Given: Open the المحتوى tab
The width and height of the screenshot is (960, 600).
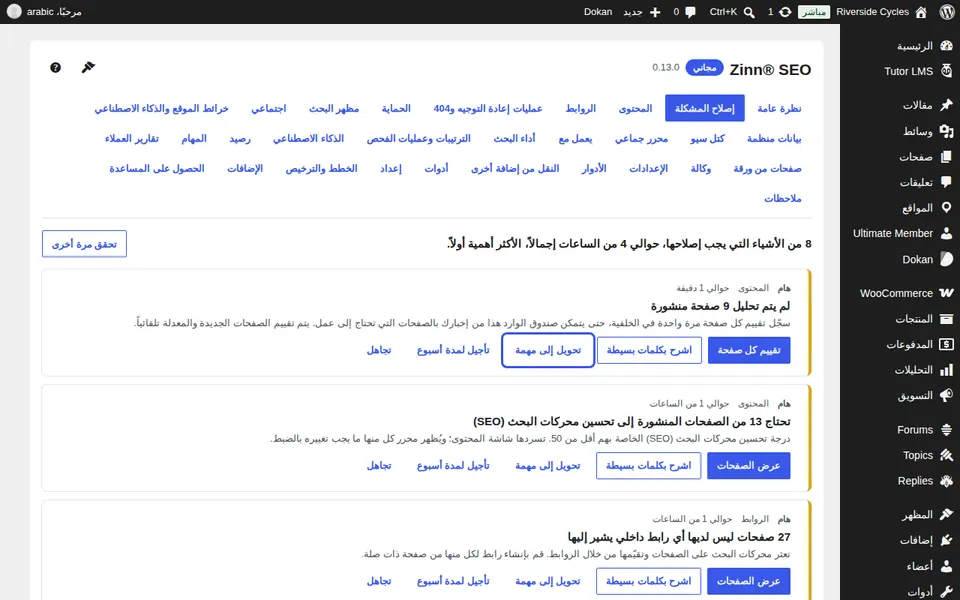Looking at the screenshot, I should (636, 108).
